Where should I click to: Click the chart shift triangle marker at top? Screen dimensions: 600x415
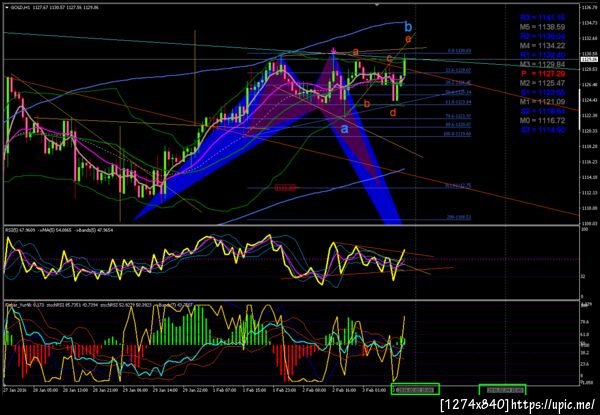(x=377, y=5)
